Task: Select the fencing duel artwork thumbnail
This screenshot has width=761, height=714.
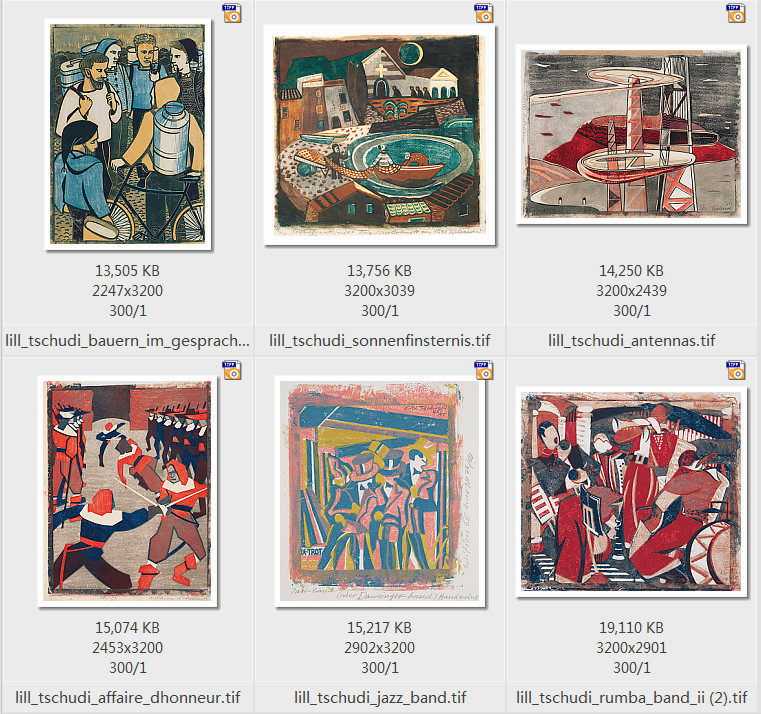Action: coord(128,491)
